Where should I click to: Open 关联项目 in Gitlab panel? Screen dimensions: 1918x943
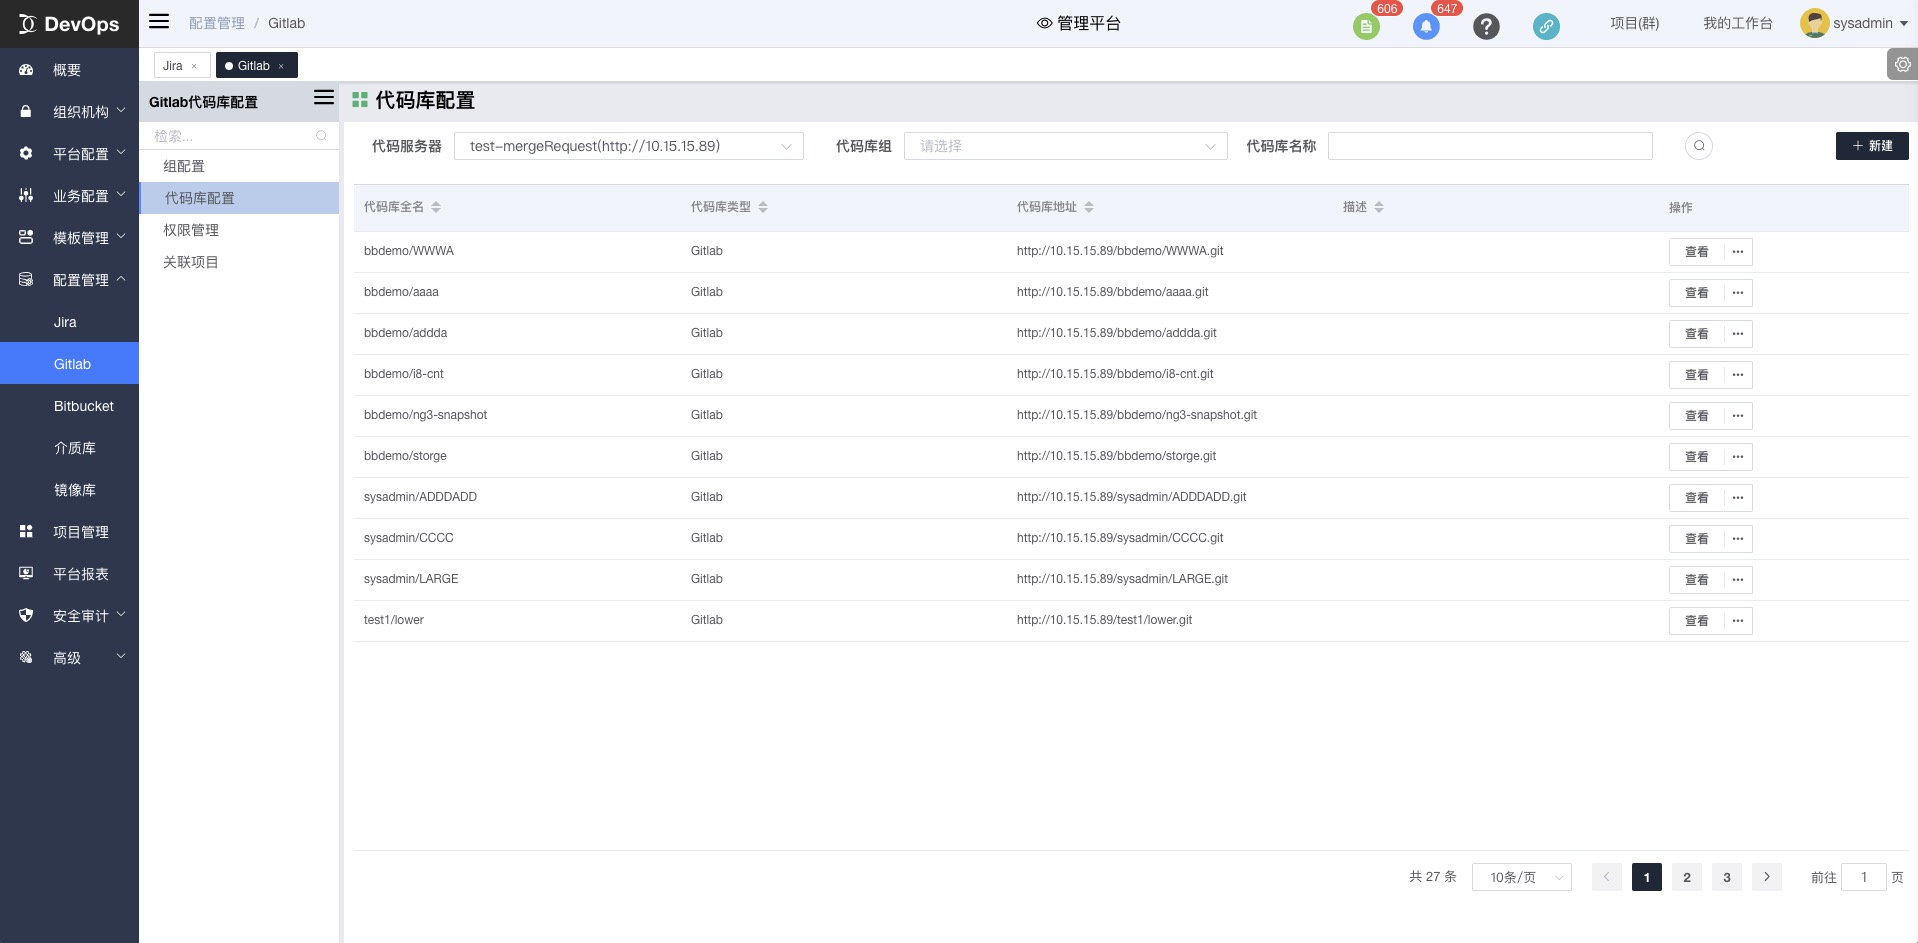click(x=239, y=262)
